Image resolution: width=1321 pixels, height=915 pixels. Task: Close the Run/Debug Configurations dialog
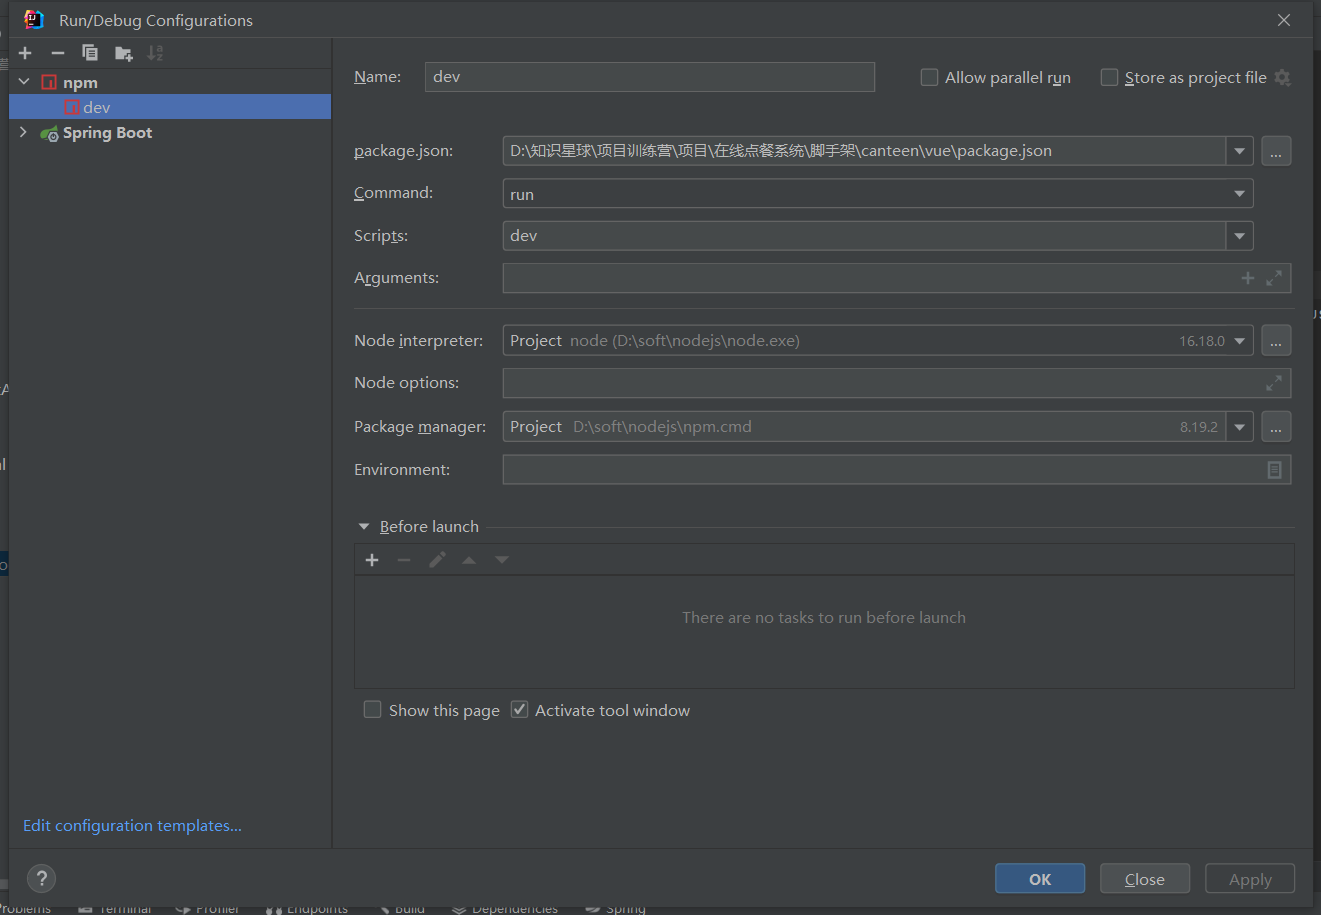click(1284, 20)
